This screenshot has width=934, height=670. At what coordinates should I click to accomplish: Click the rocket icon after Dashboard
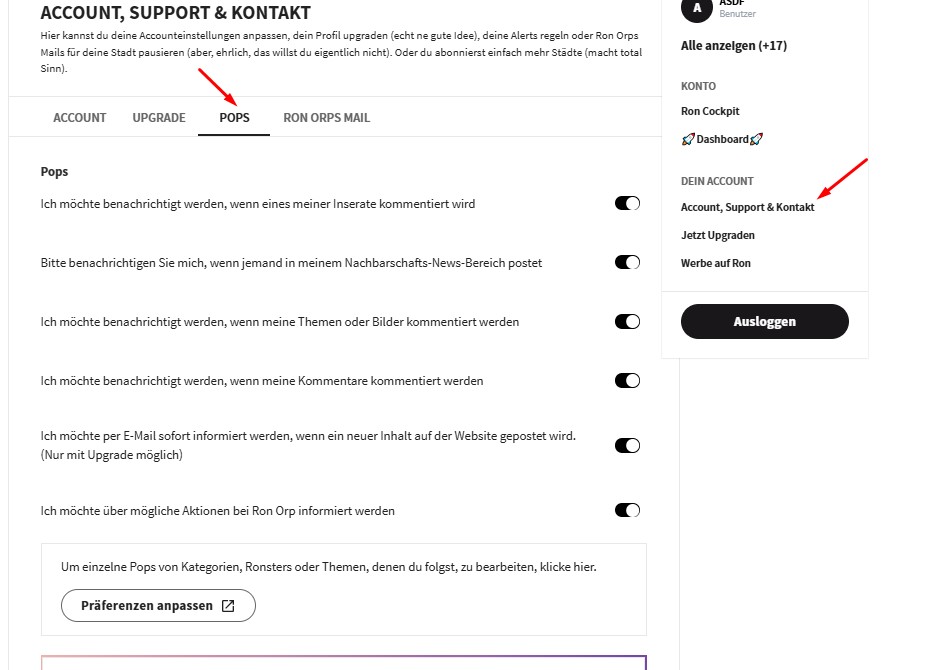click(757, 140)
